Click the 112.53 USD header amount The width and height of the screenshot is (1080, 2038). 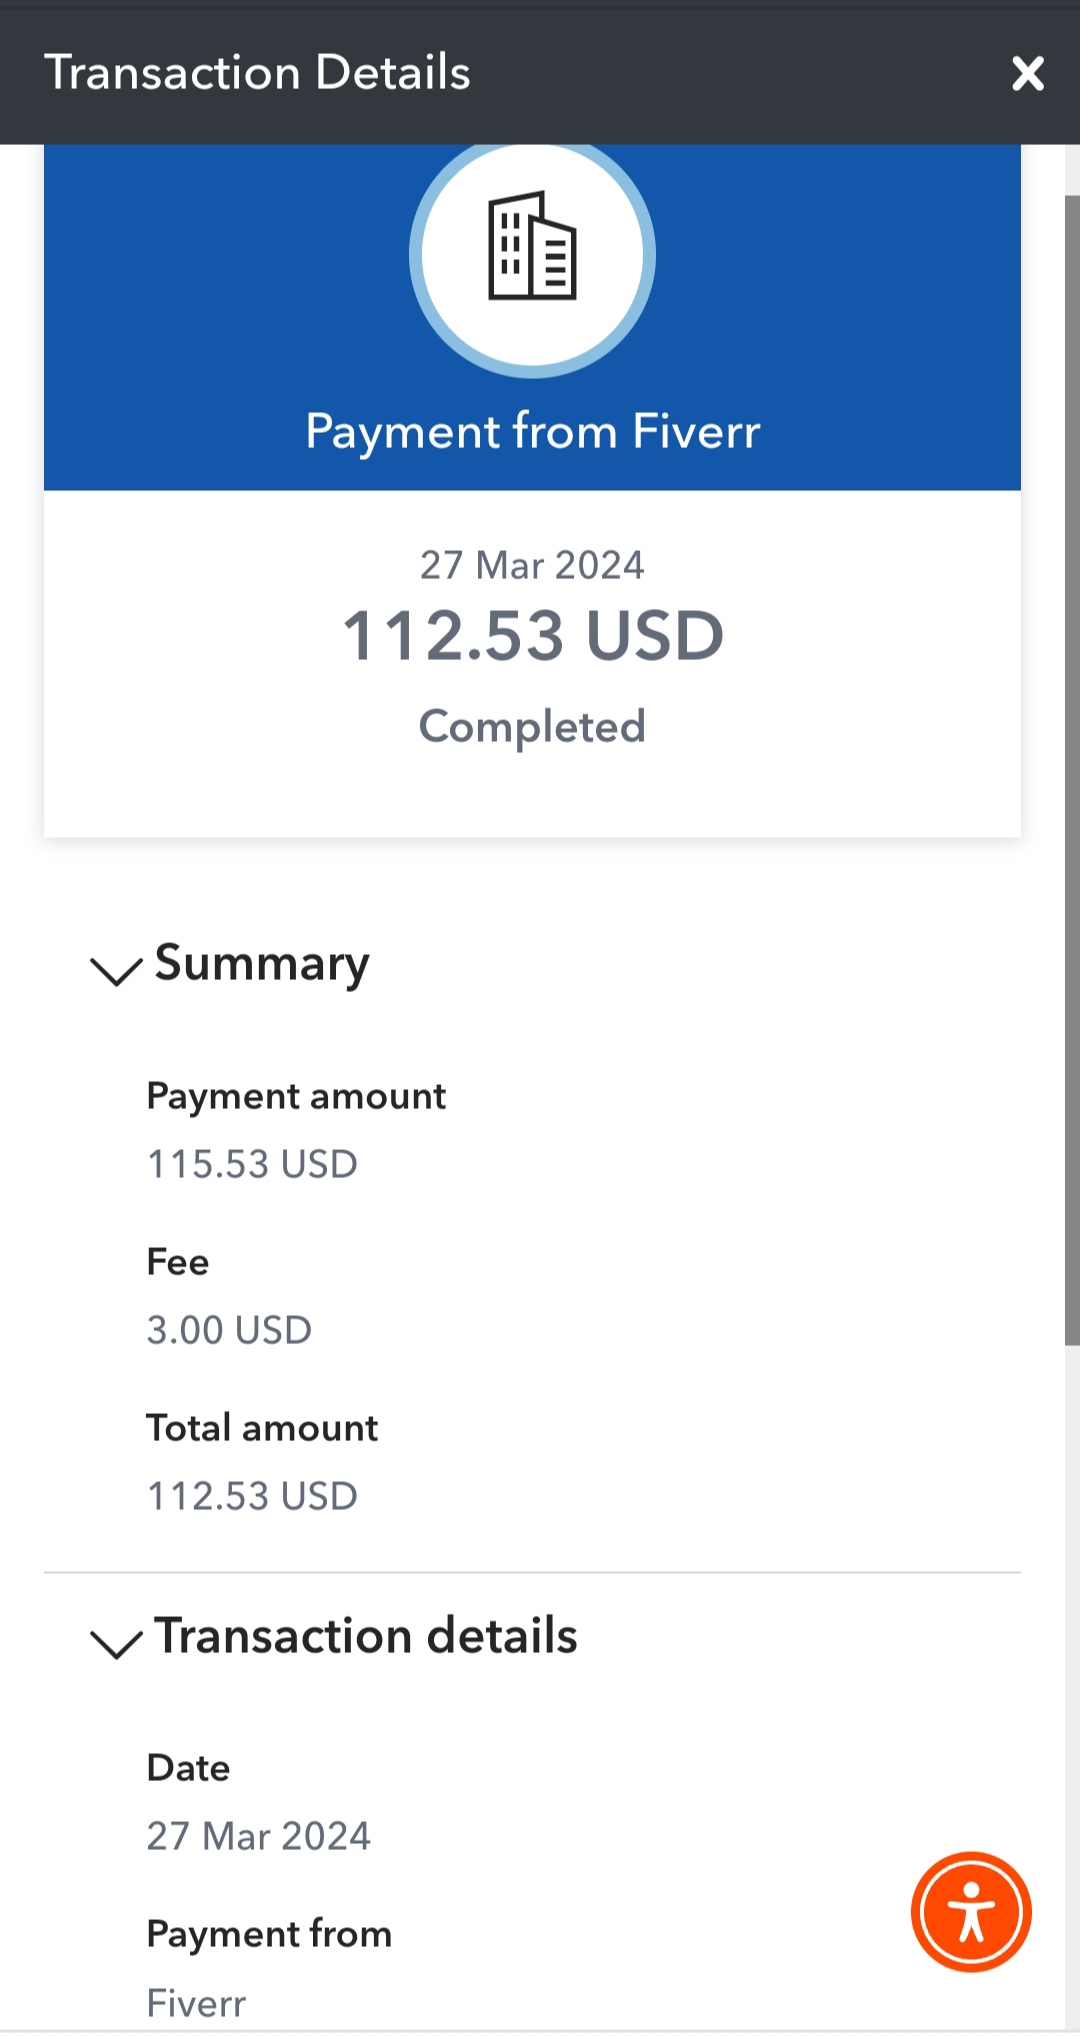click(532, 635)
